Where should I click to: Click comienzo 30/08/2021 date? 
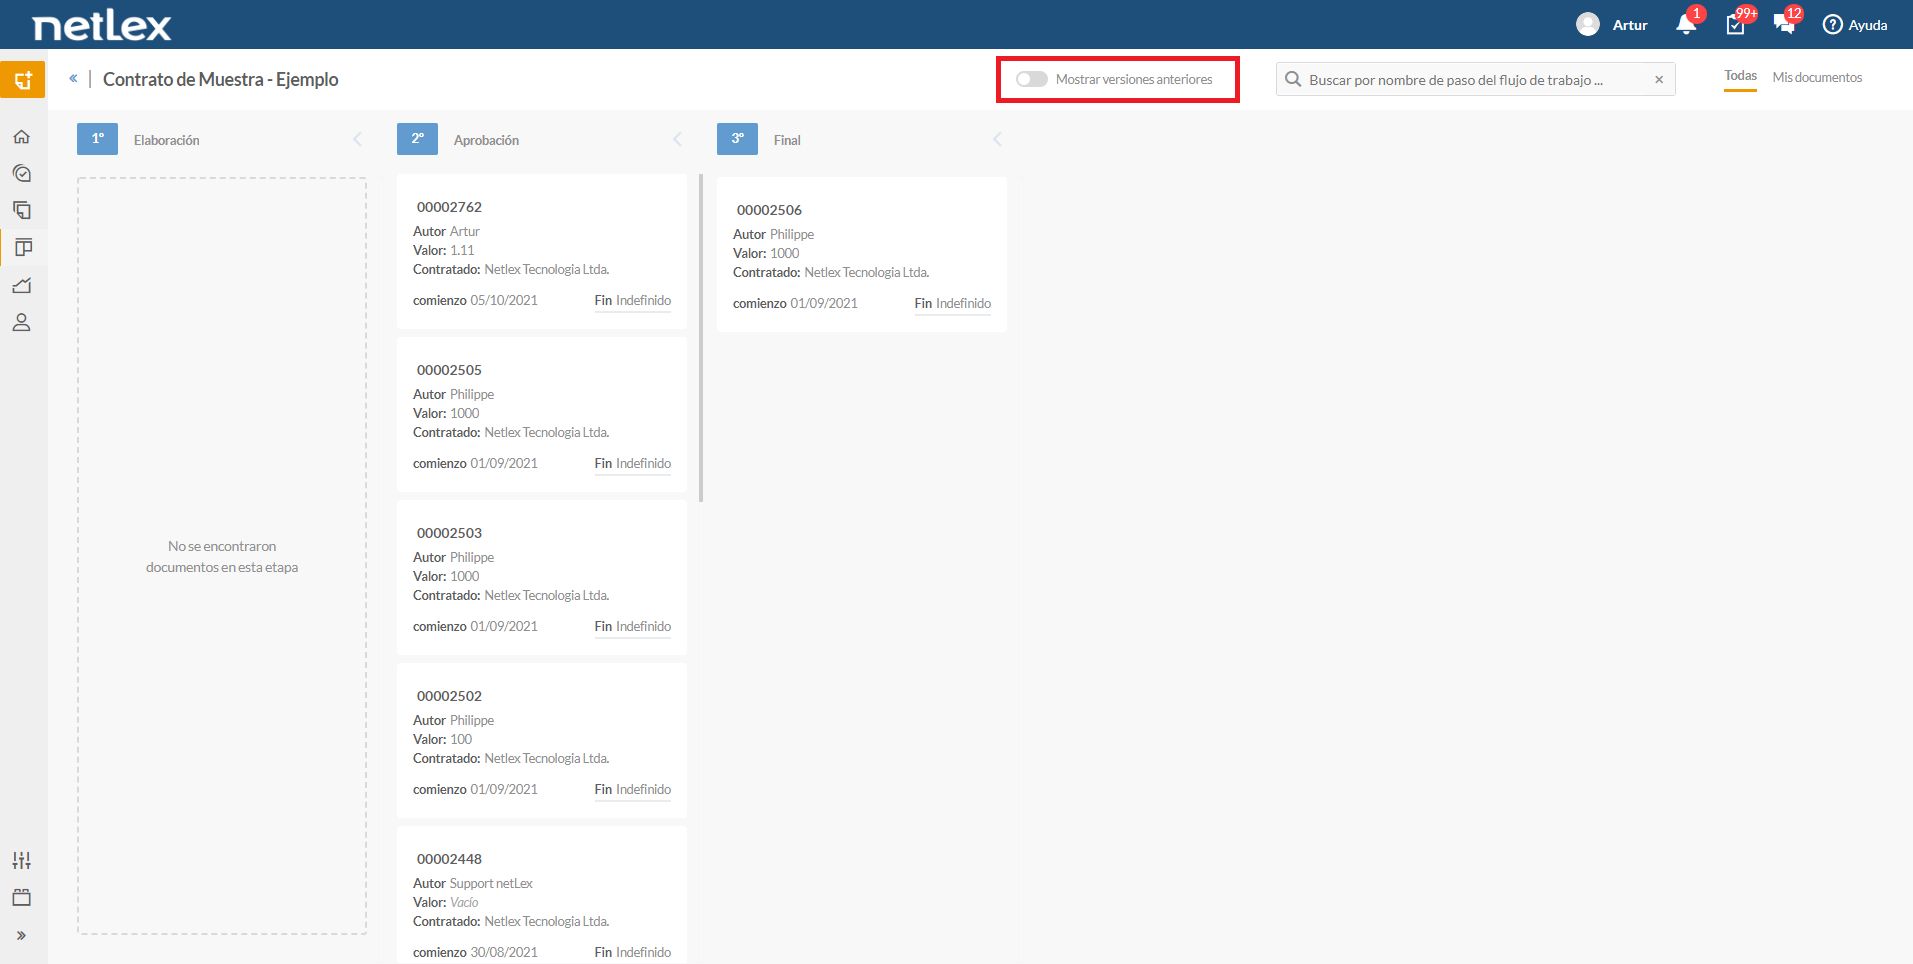475,952
